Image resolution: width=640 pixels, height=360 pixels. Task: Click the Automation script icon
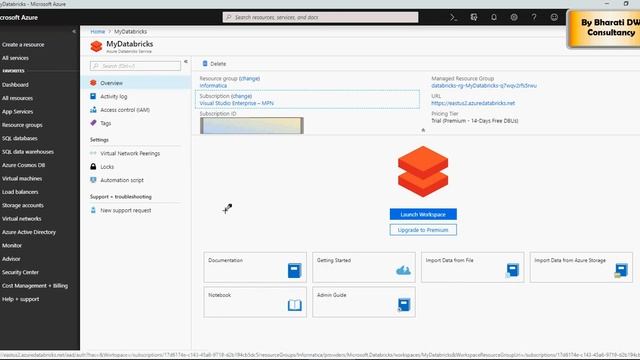pos(93,180)
